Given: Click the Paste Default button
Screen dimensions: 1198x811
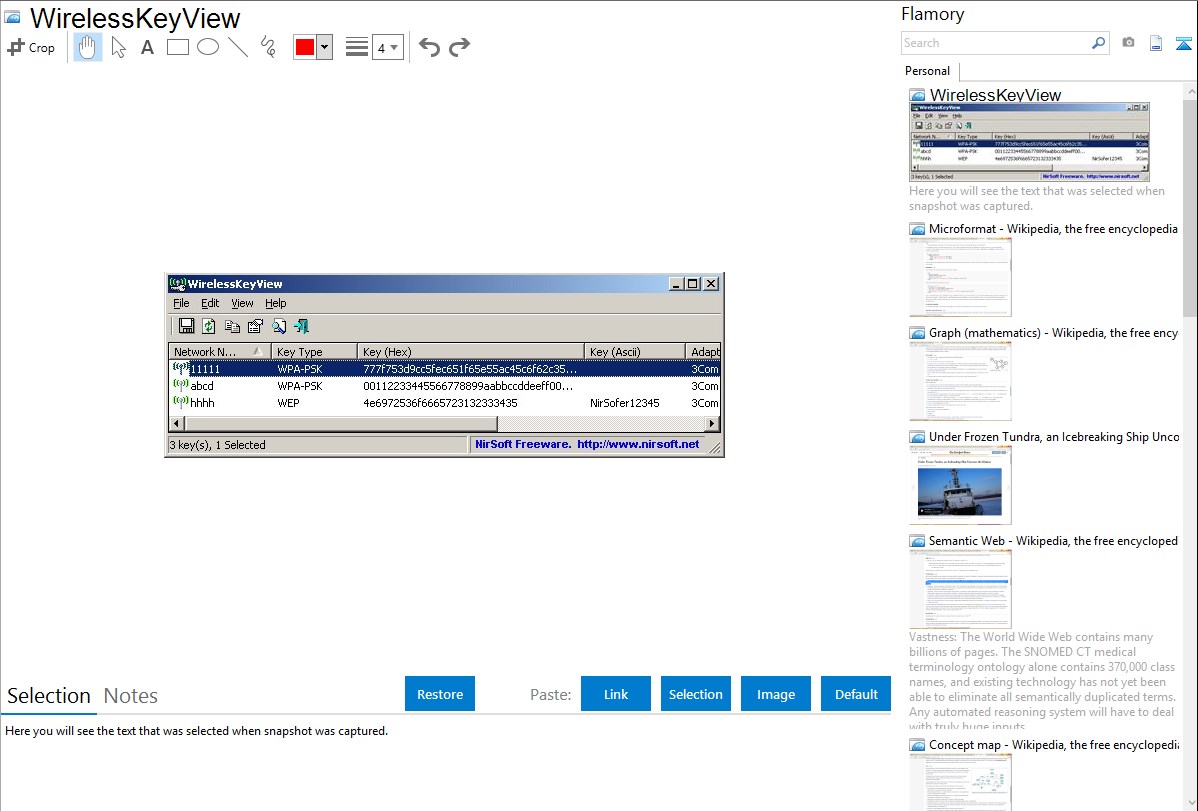Looking at the screenshot, I should coord(856,694).
